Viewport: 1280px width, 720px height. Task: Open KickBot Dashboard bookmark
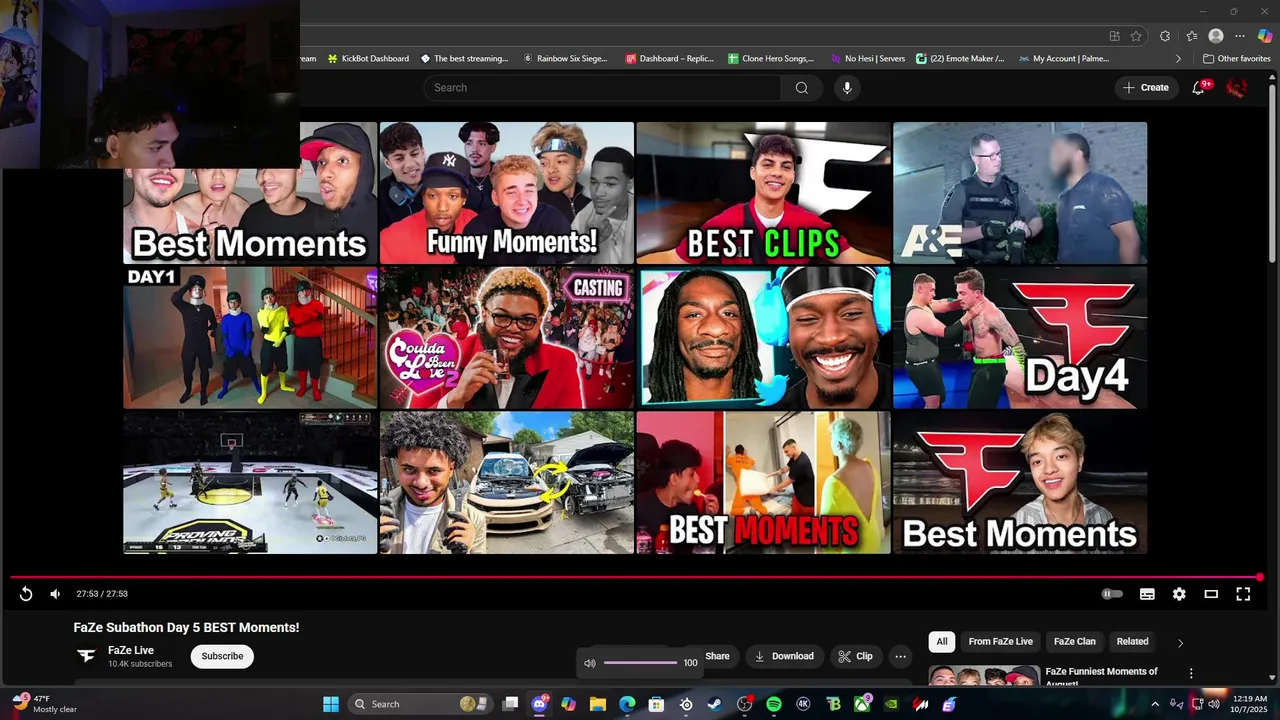tap(368, 59)
